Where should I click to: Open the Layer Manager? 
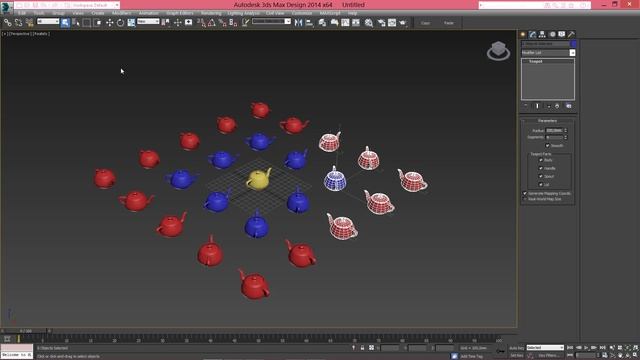click(322, 23)
